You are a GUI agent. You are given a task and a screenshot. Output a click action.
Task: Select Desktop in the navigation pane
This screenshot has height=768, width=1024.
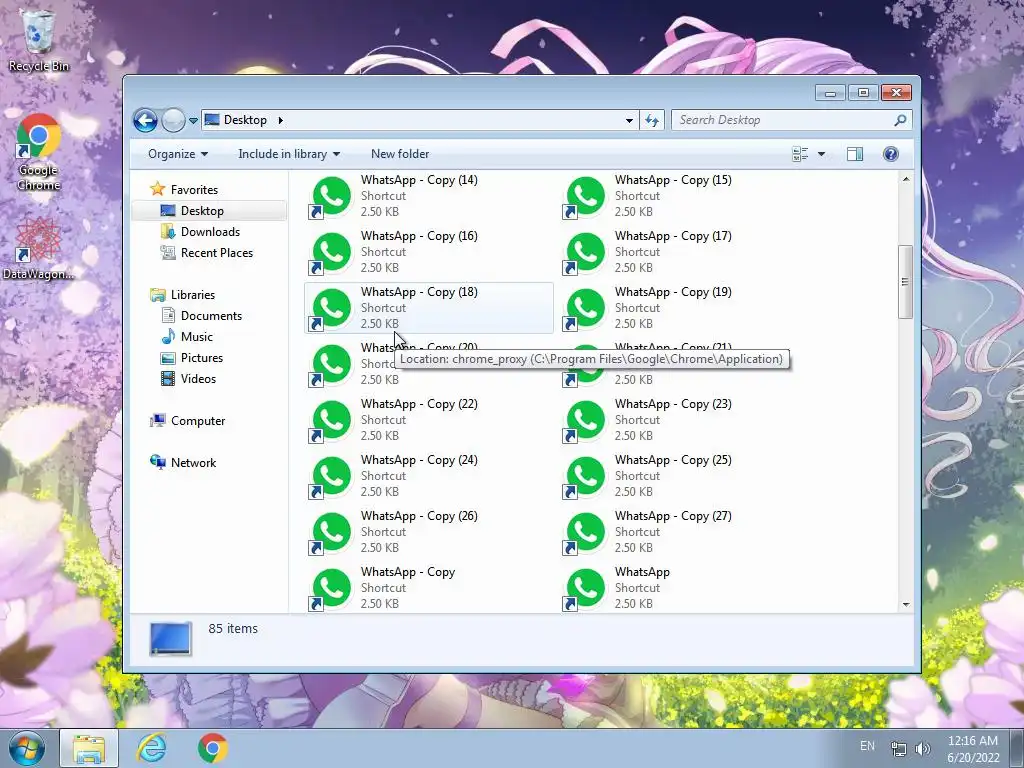(202, 211)
